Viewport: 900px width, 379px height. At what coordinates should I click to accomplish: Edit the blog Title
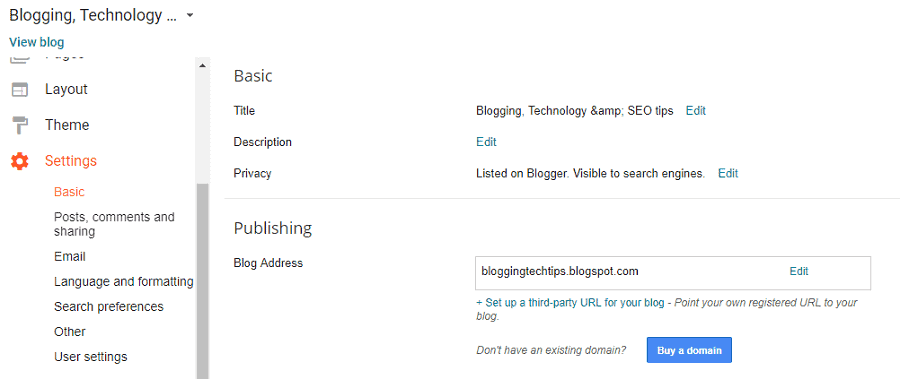696,111
